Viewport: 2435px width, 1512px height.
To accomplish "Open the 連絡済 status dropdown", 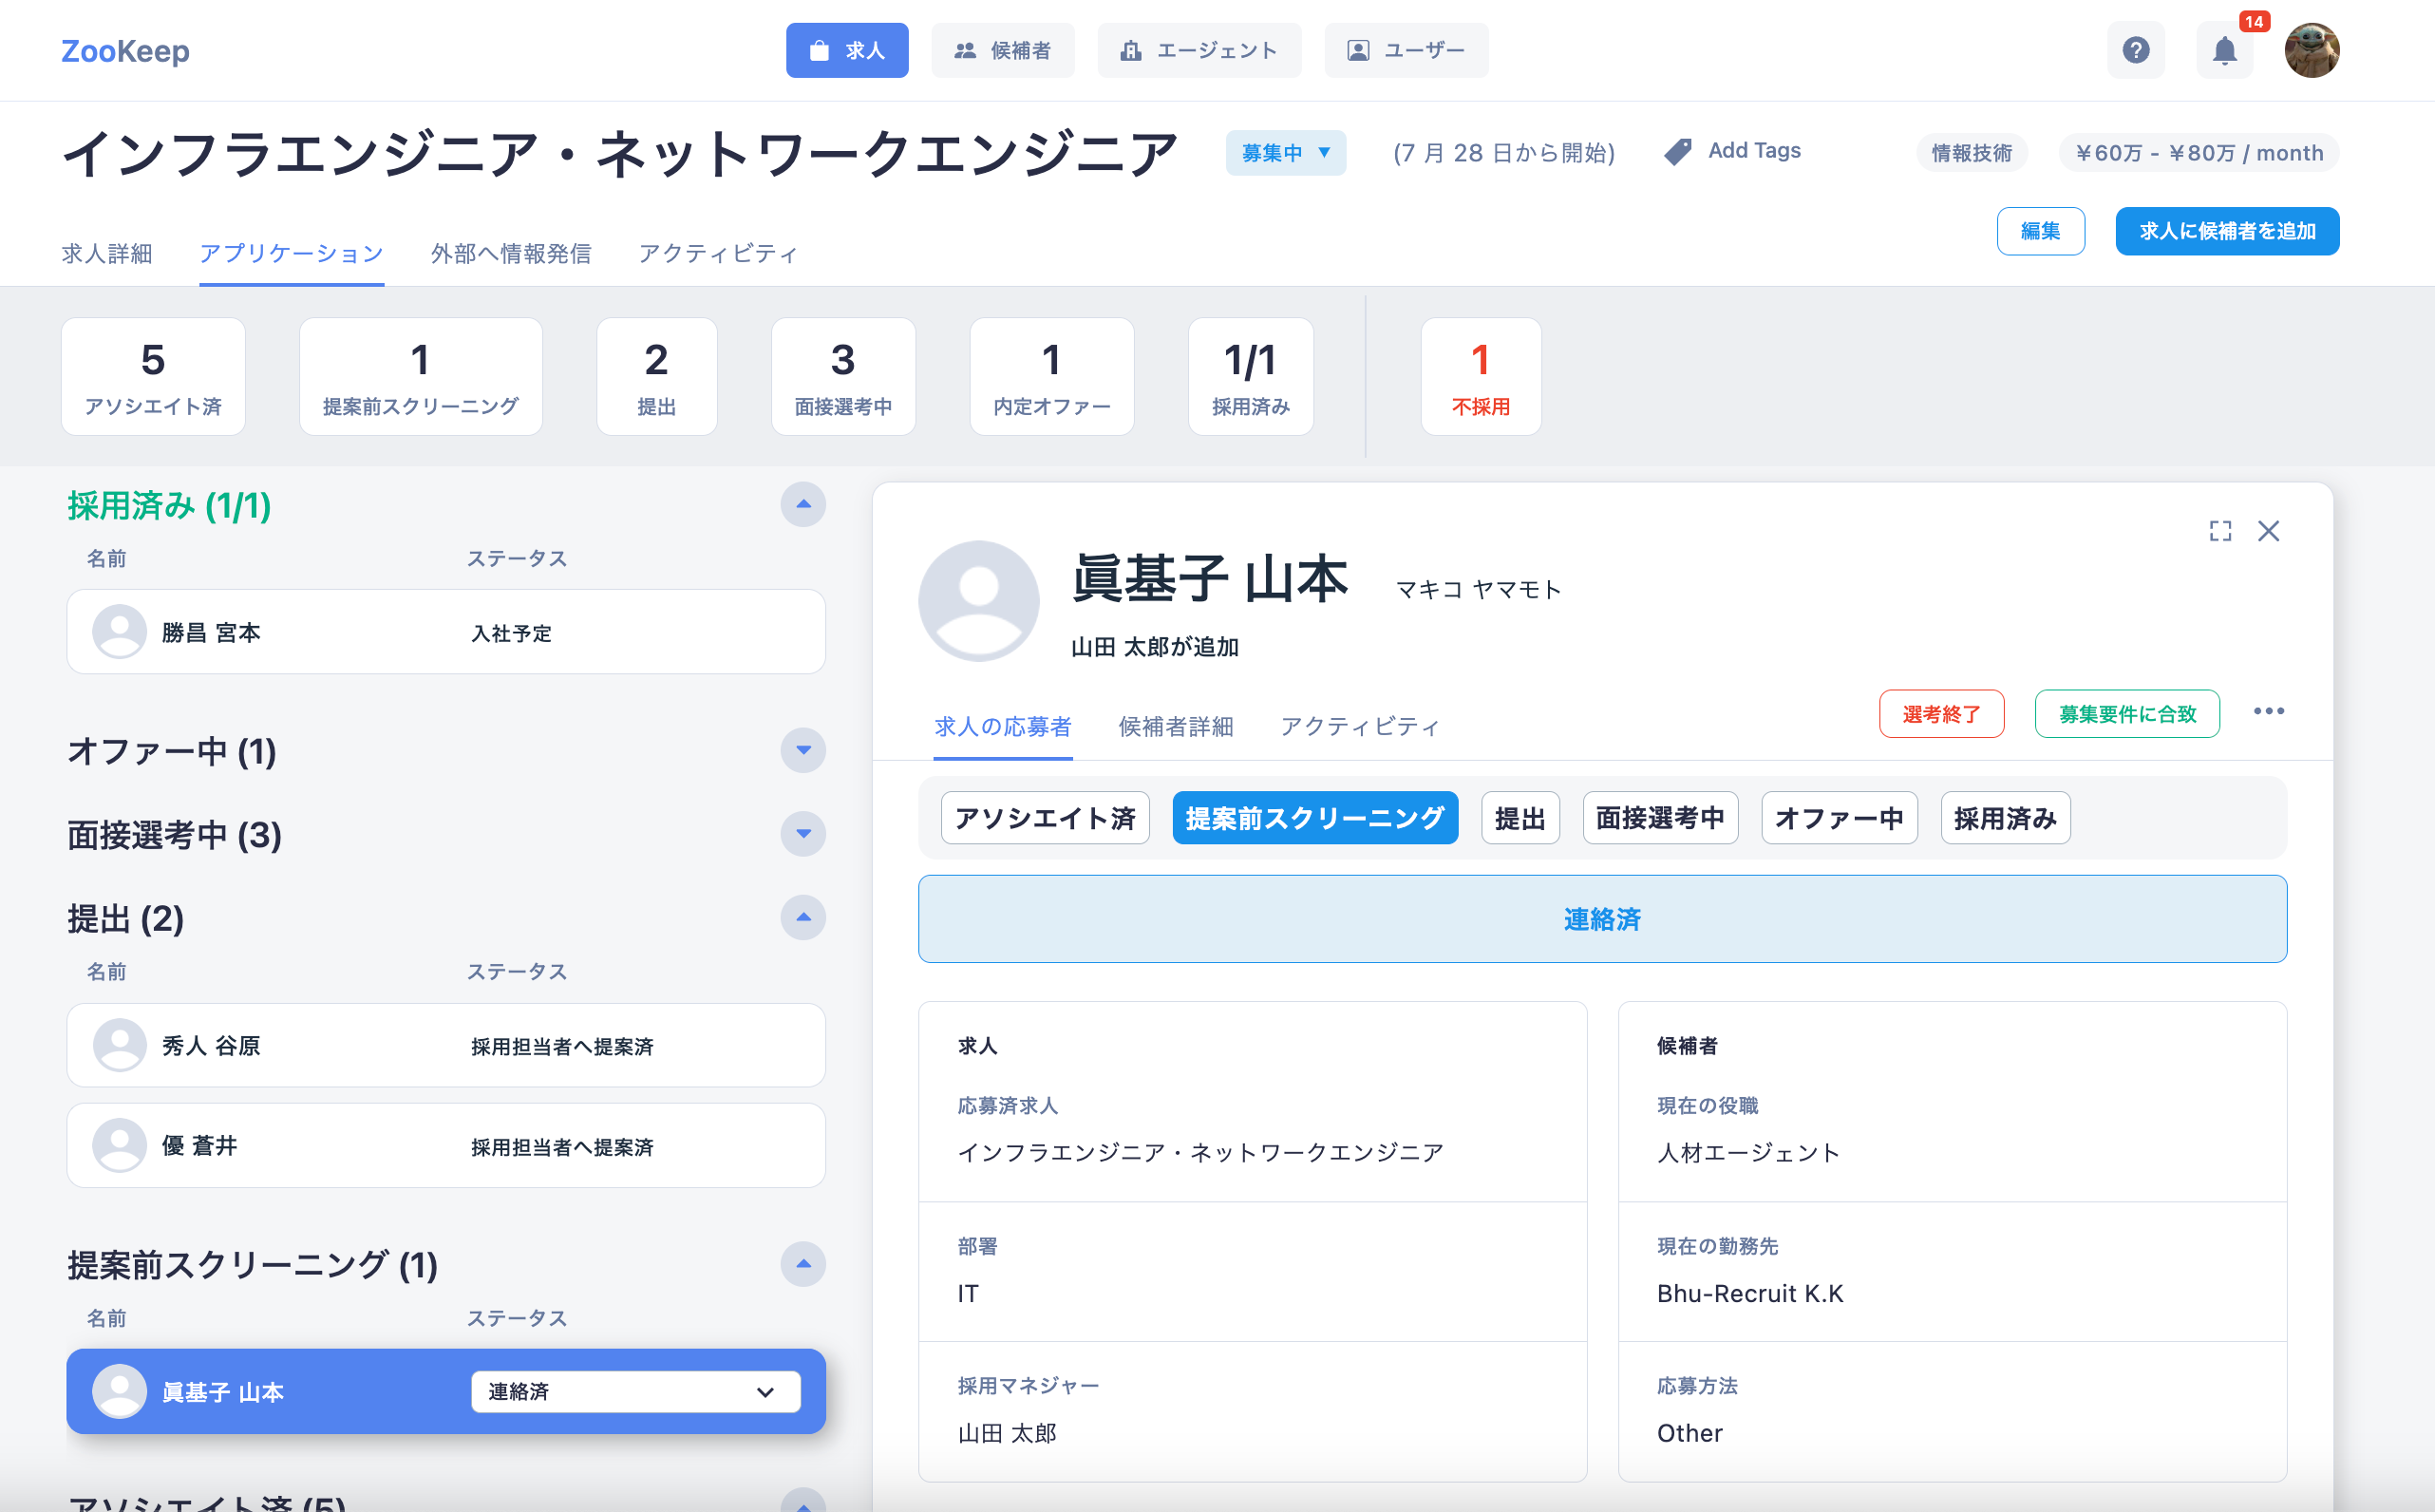I will [x=635, y=1391].
